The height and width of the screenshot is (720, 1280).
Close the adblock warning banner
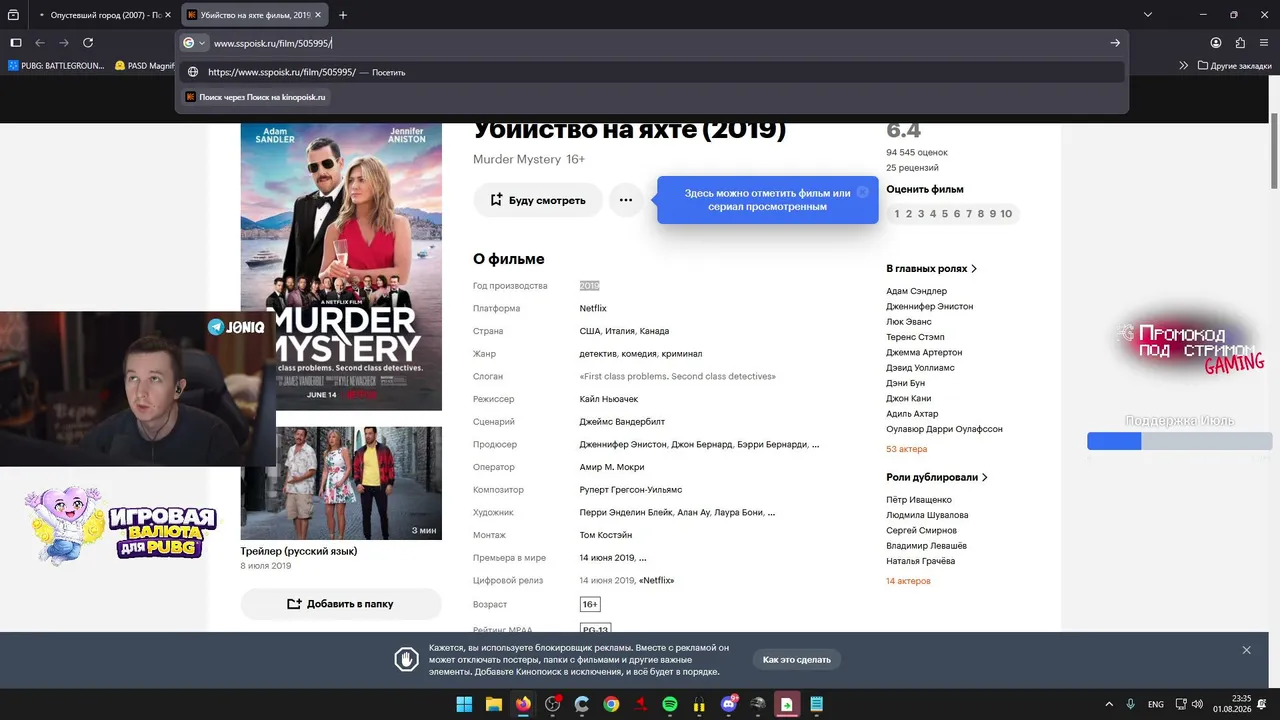[x=1246, y=651]
